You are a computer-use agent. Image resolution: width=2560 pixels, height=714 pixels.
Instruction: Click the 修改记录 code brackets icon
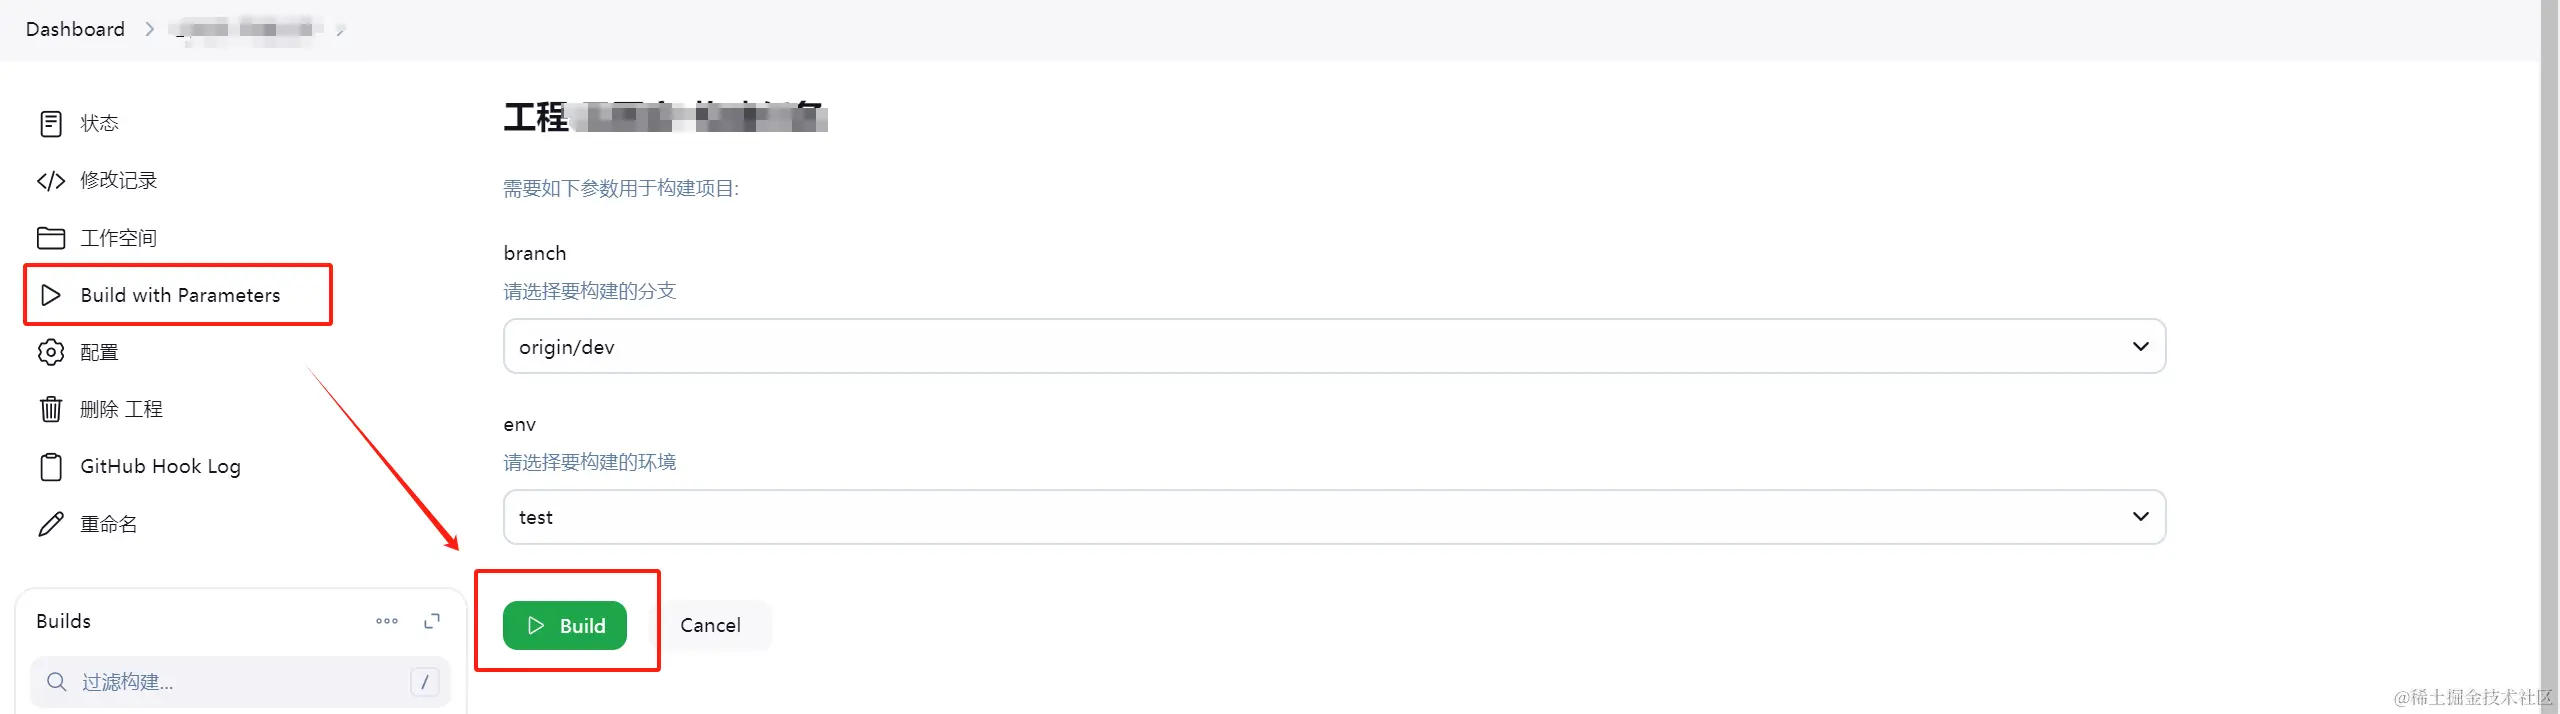coord(51,181)
